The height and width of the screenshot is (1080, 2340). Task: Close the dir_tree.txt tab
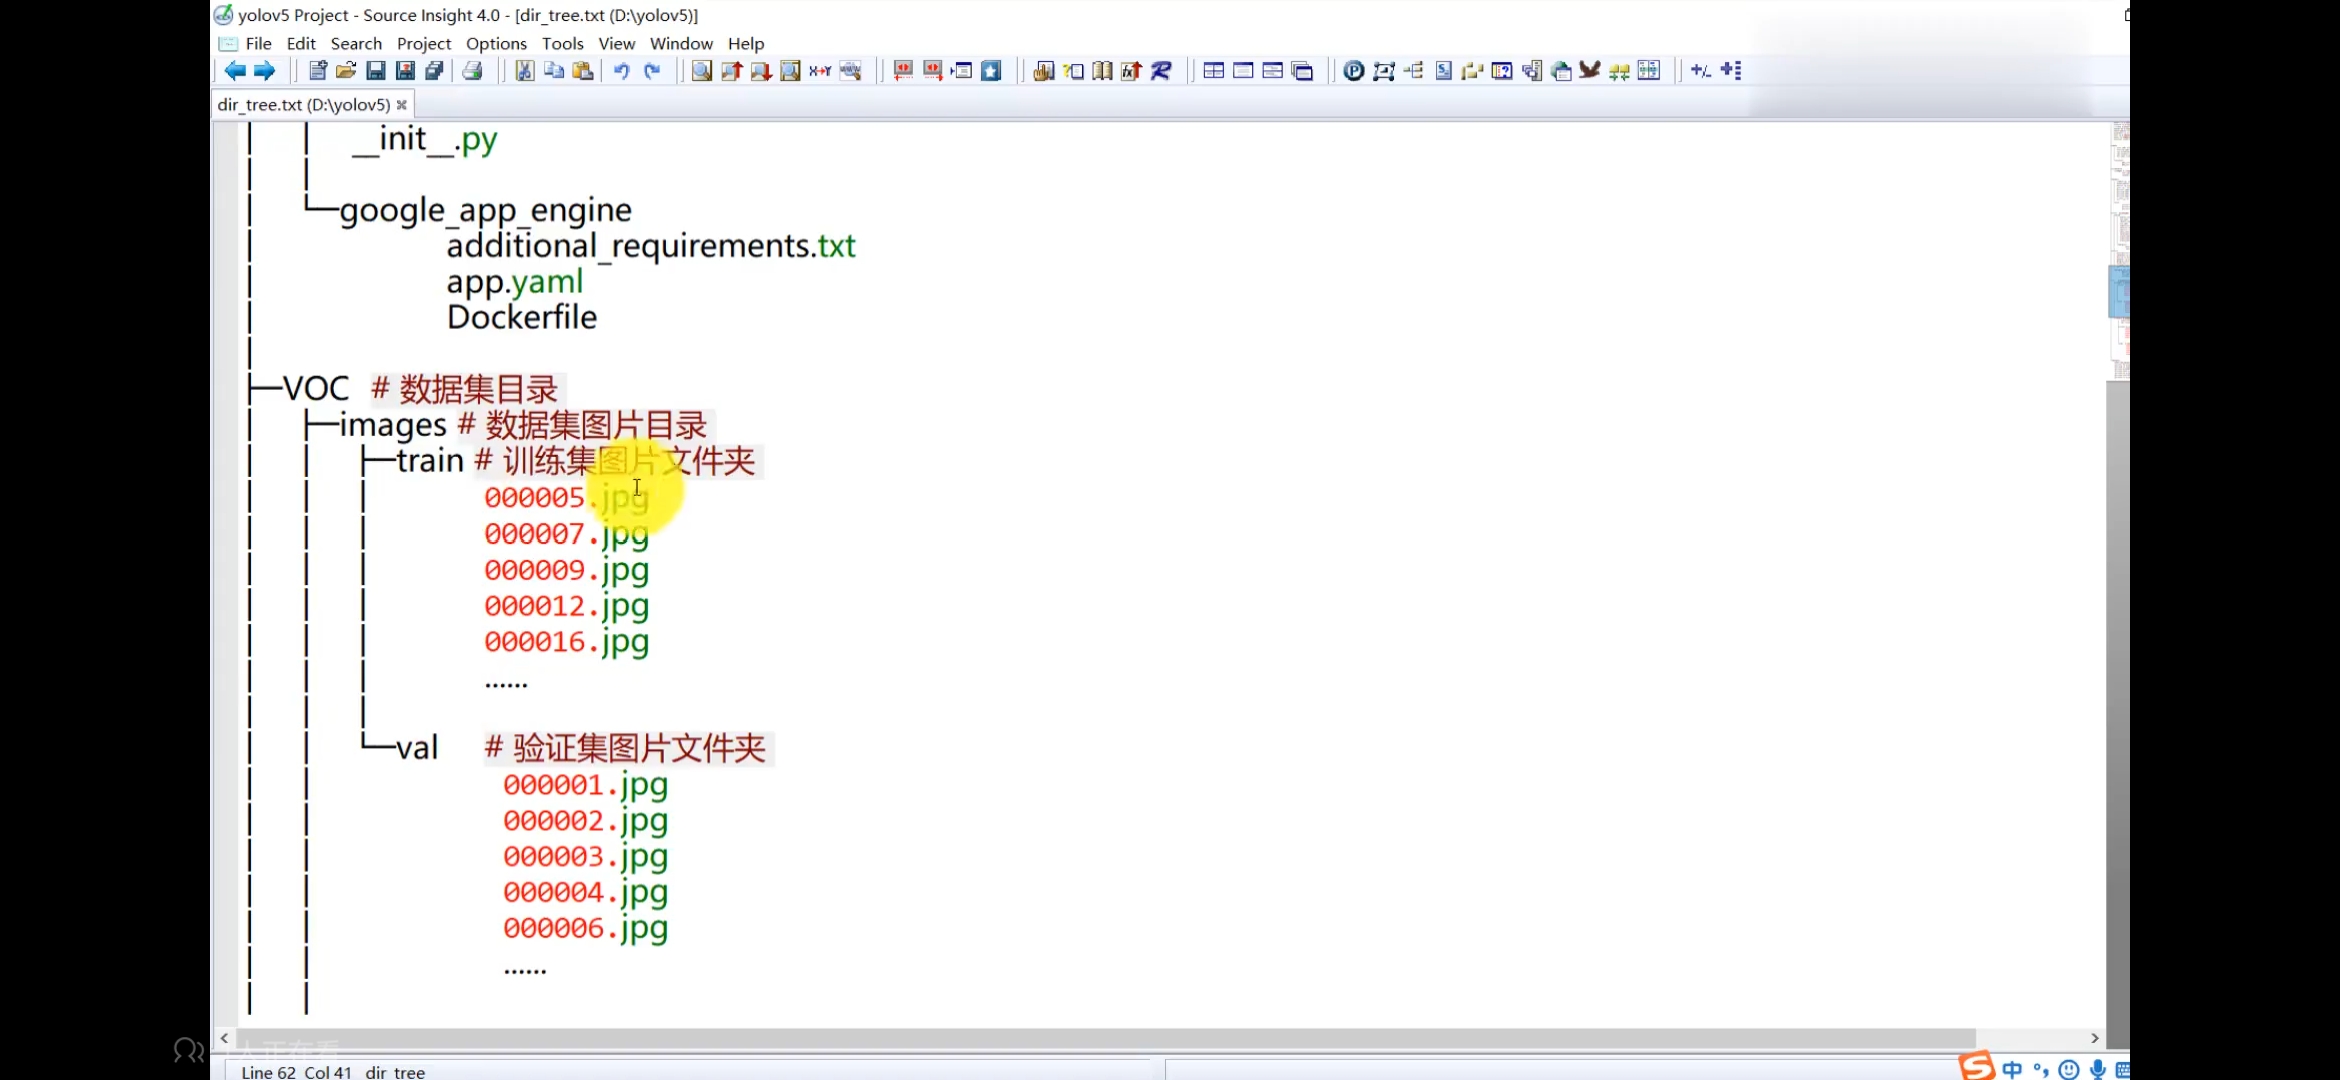pos(402,104)
